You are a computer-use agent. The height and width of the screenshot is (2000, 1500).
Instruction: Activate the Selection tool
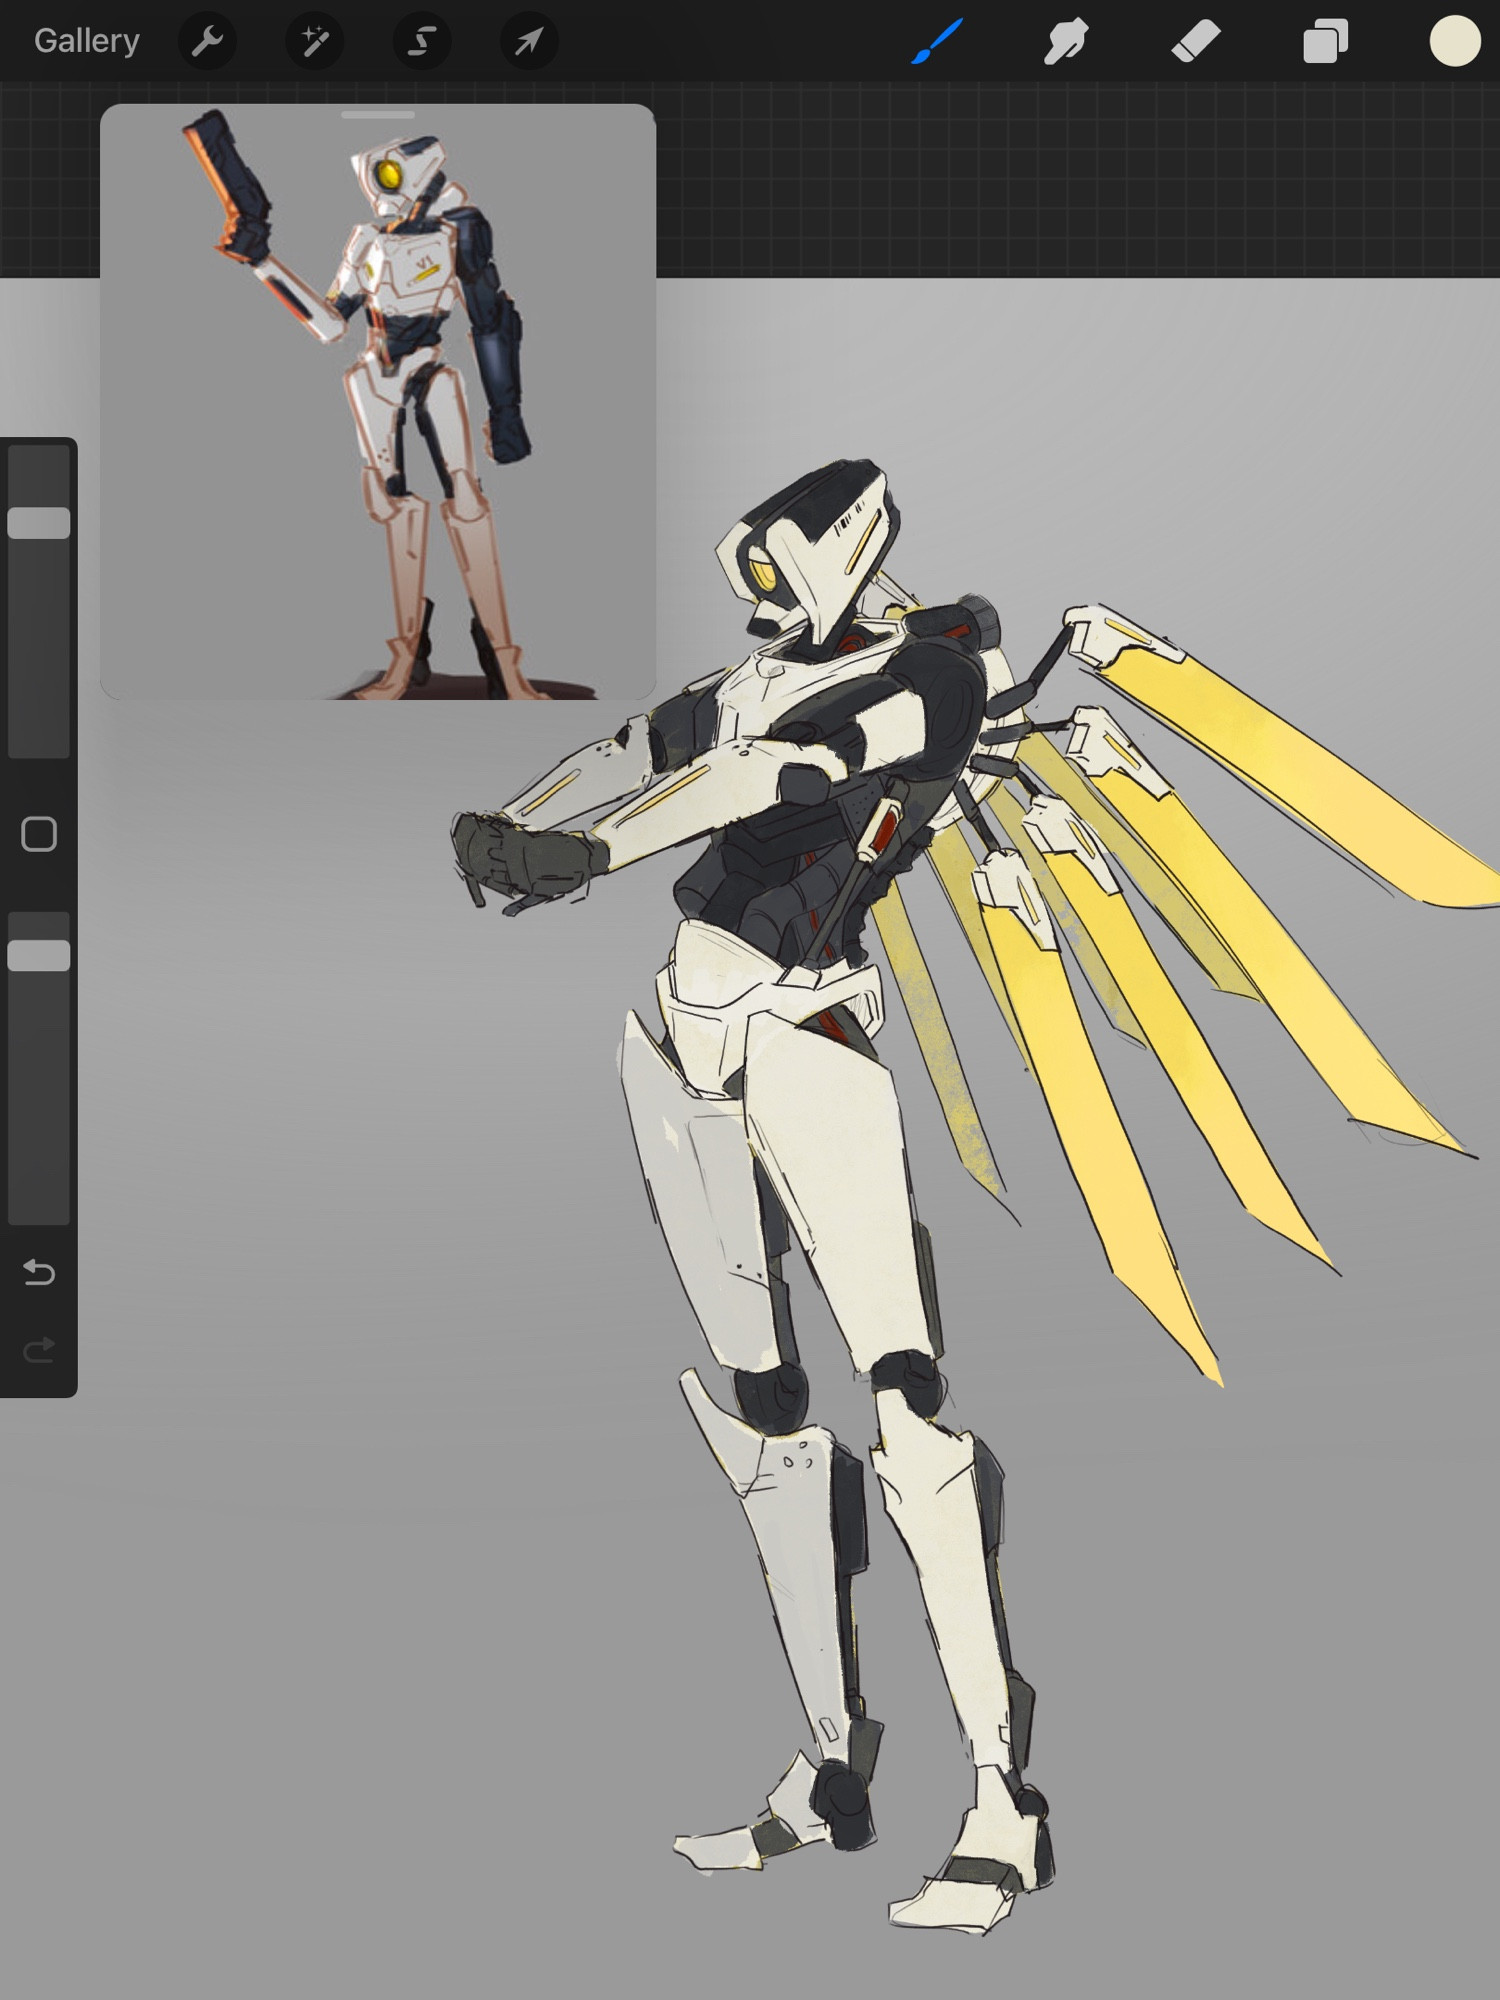click(422, 41)
